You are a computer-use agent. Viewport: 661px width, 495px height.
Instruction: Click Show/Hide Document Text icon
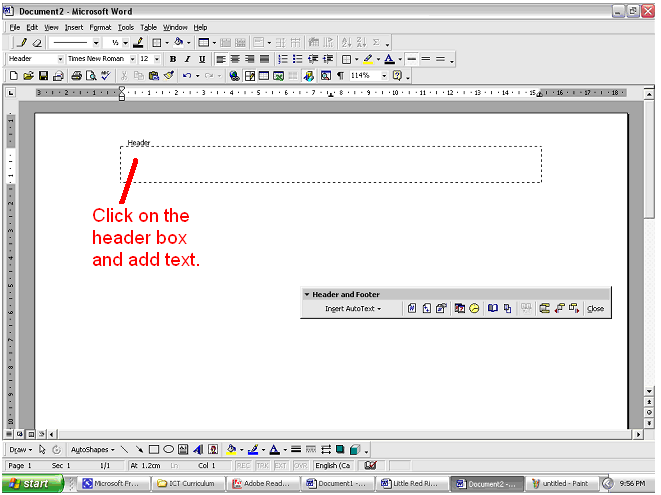pos(508,309)
